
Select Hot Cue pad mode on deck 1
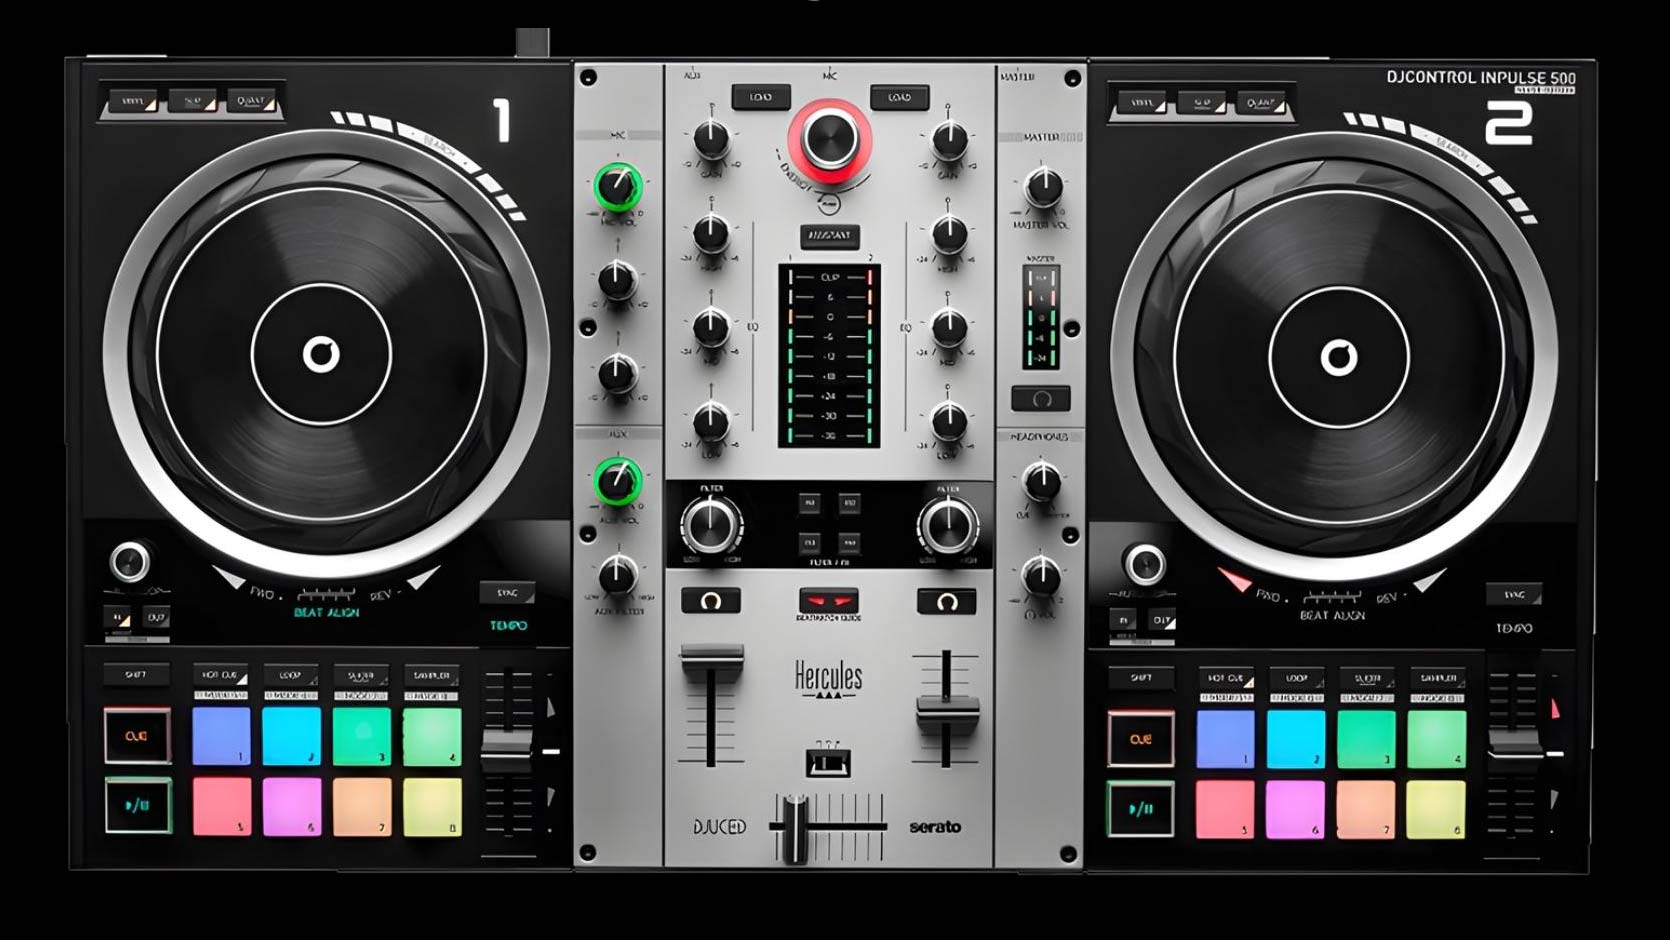pyautogui.click(x=220, y=676)
